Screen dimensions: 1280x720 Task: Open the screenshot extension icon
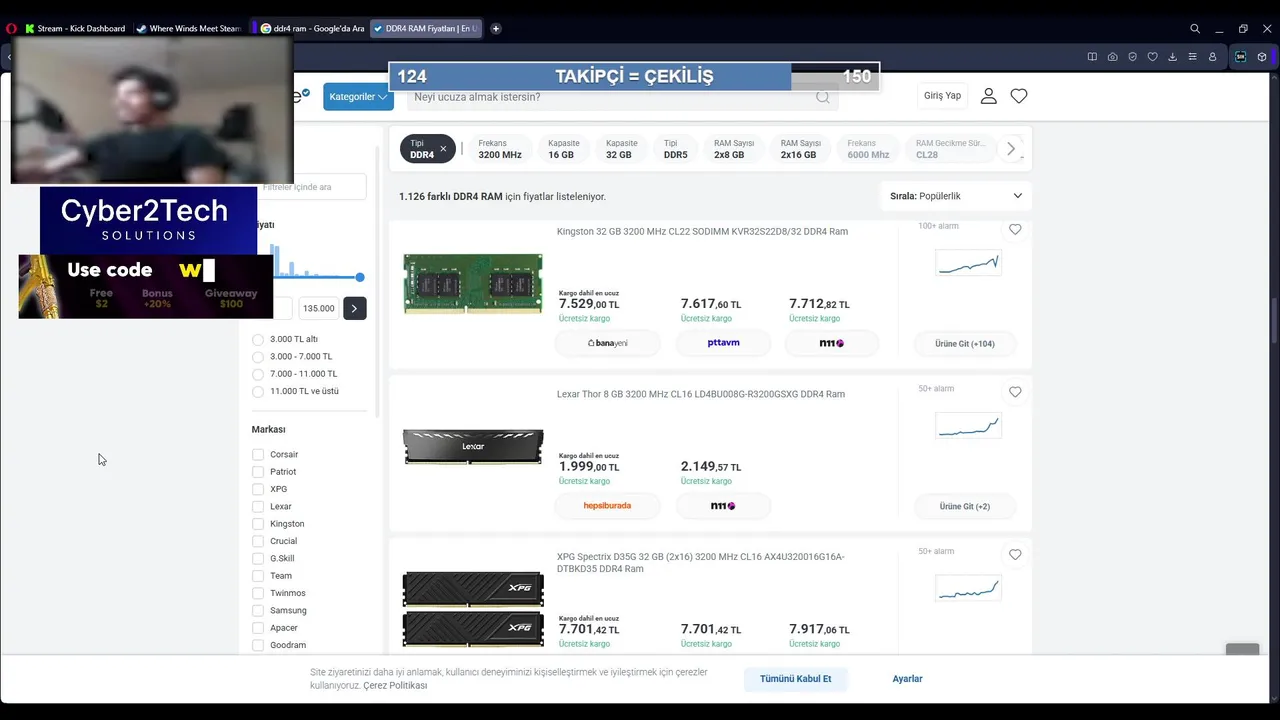pos(1241,57)
